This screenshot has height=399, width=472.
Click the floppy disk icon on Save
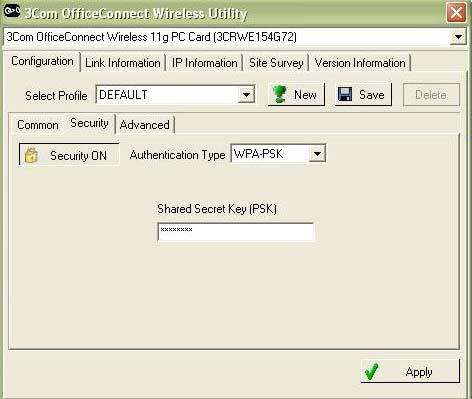tap(345, 94)
